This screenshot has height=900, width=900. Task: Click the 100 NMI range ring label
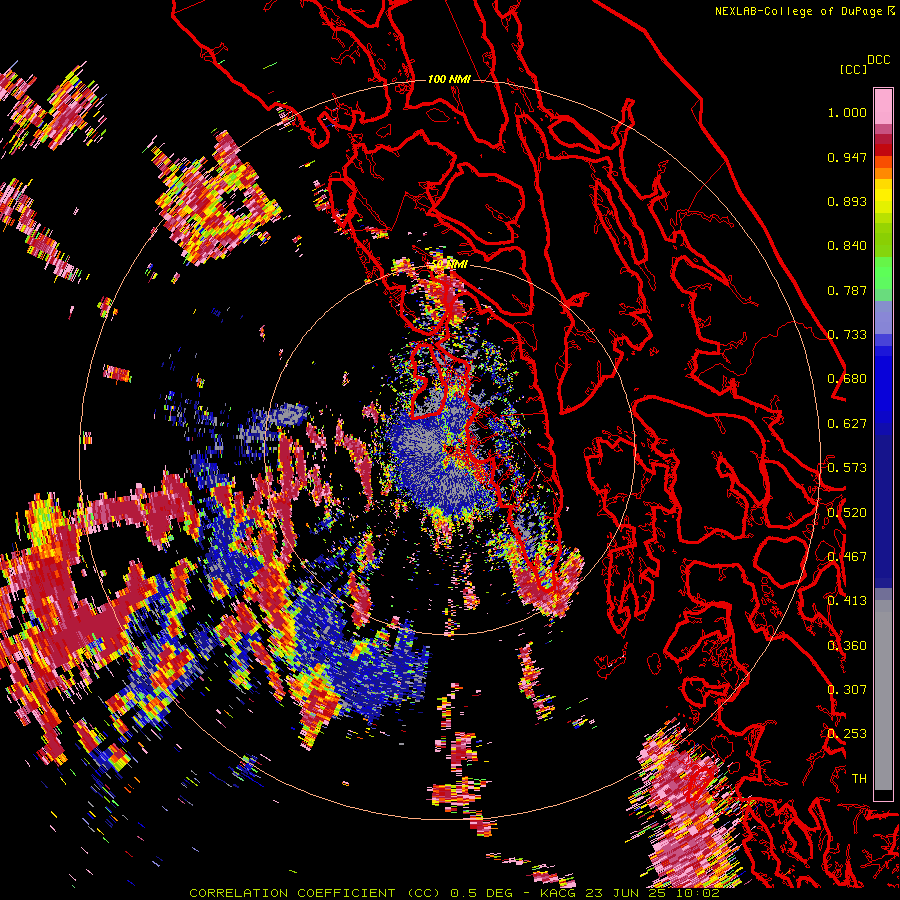pyautogui.click(x=449, y=79)
